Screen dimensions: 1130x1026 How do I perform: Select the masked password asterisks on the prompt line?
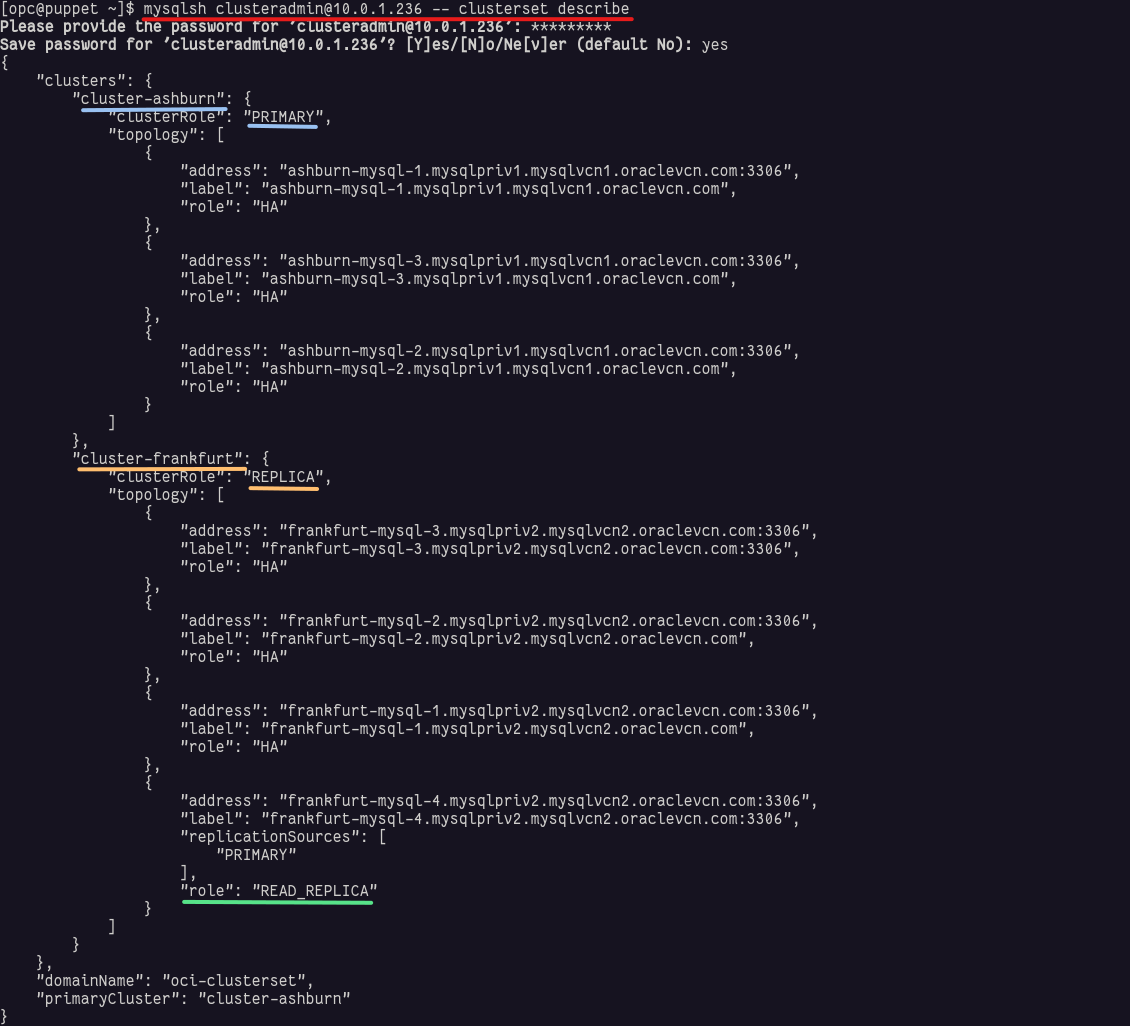click(x=572, y=26)
